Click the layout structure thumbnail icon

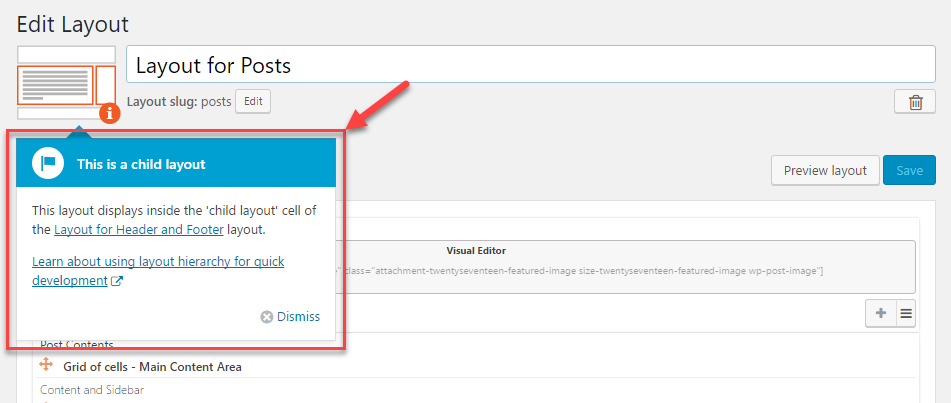[66, 83]
